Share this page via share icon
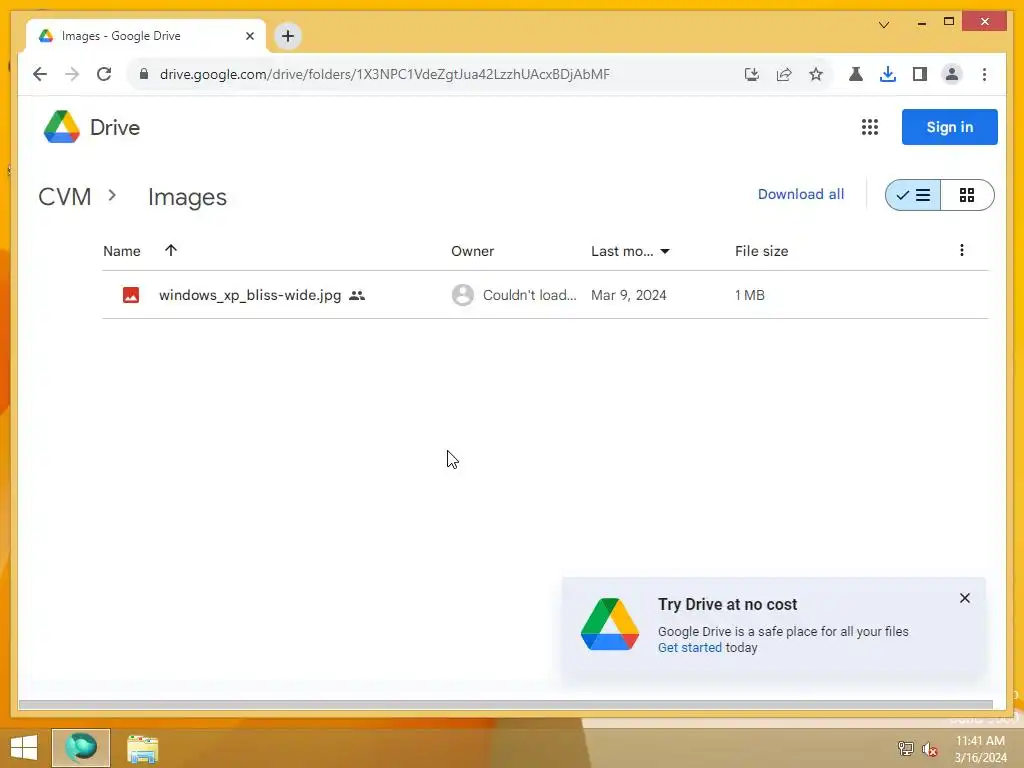Image resolution: width=1024 pixels, height=768 pixels. pos(784,74)
